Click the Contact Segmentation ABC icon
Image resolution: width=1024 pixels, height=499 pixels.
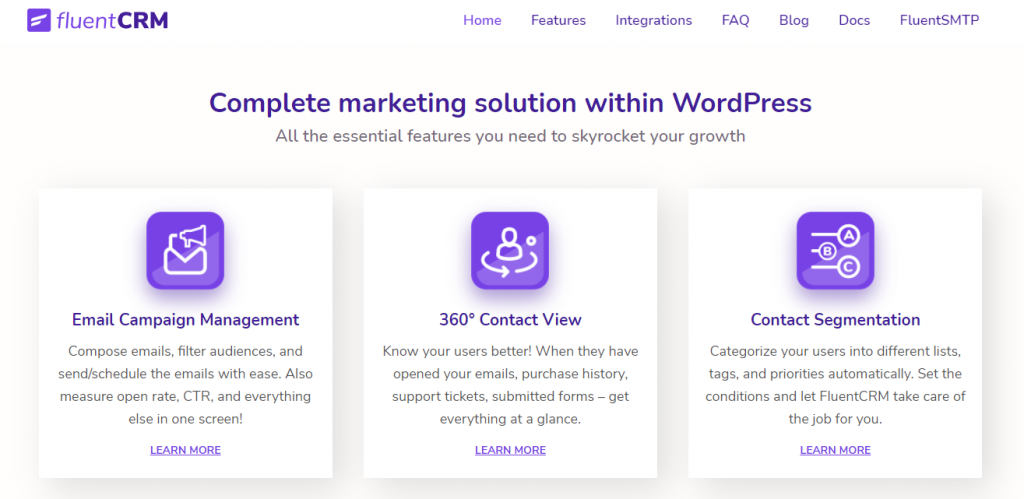click(x=835, y=250)
